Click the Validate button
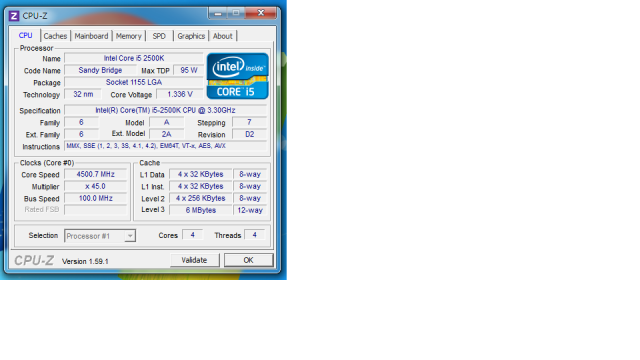Viewport: 640px width, 360px height. click(x=194, y=260)
